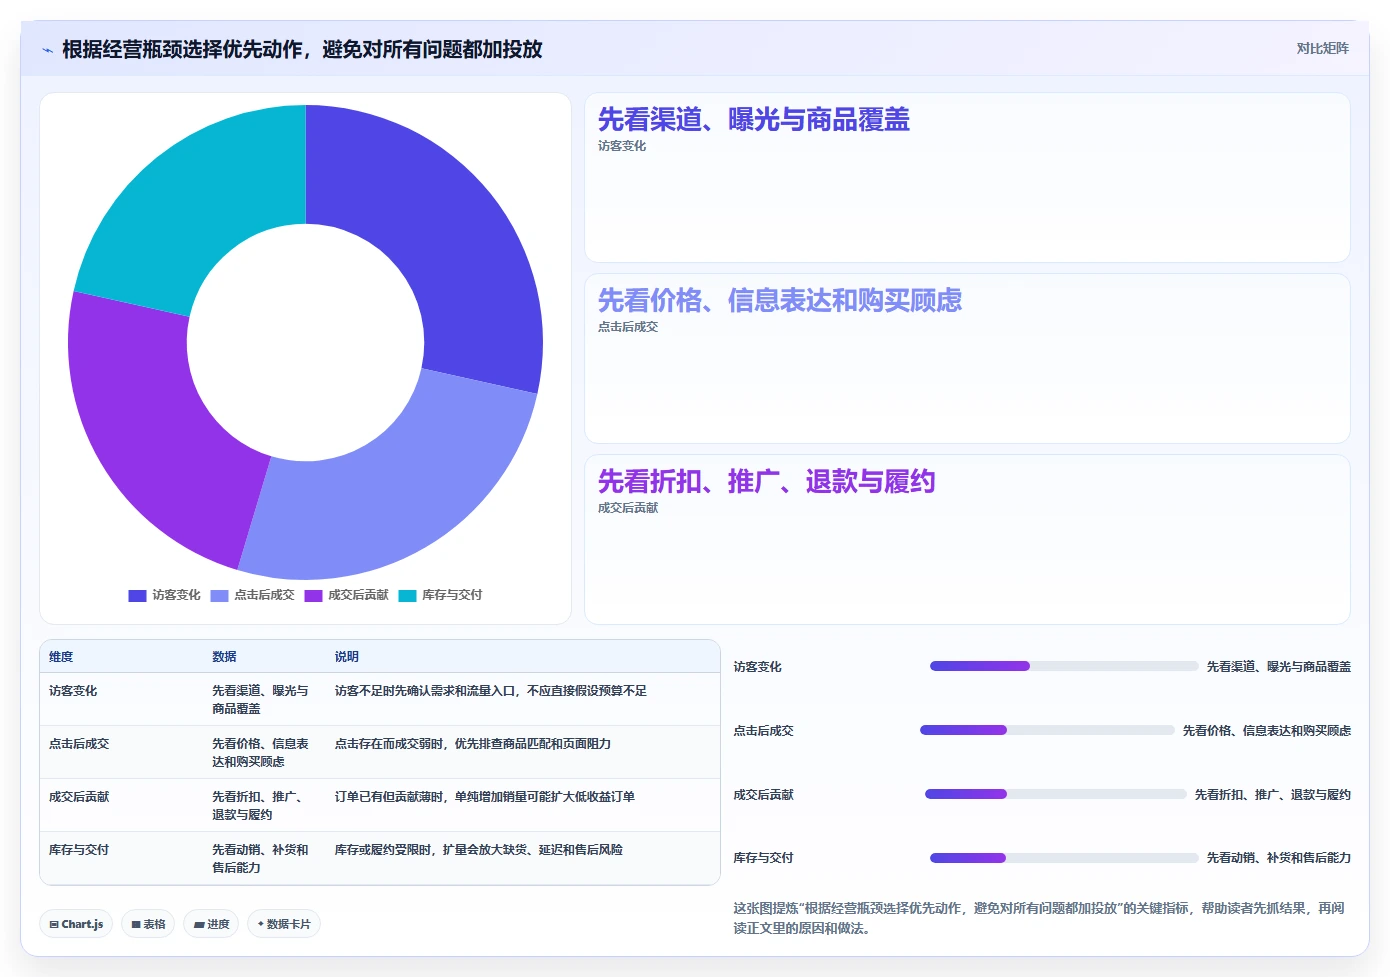Screen dimensions: 1390x977
Task: Open the 先看价格、信息表达和购买顾虑 card
Action: 967,359
